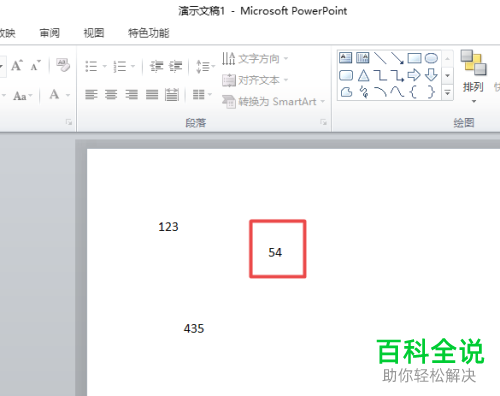
Task: Justify the paragraph text
Action: point(152,95)
